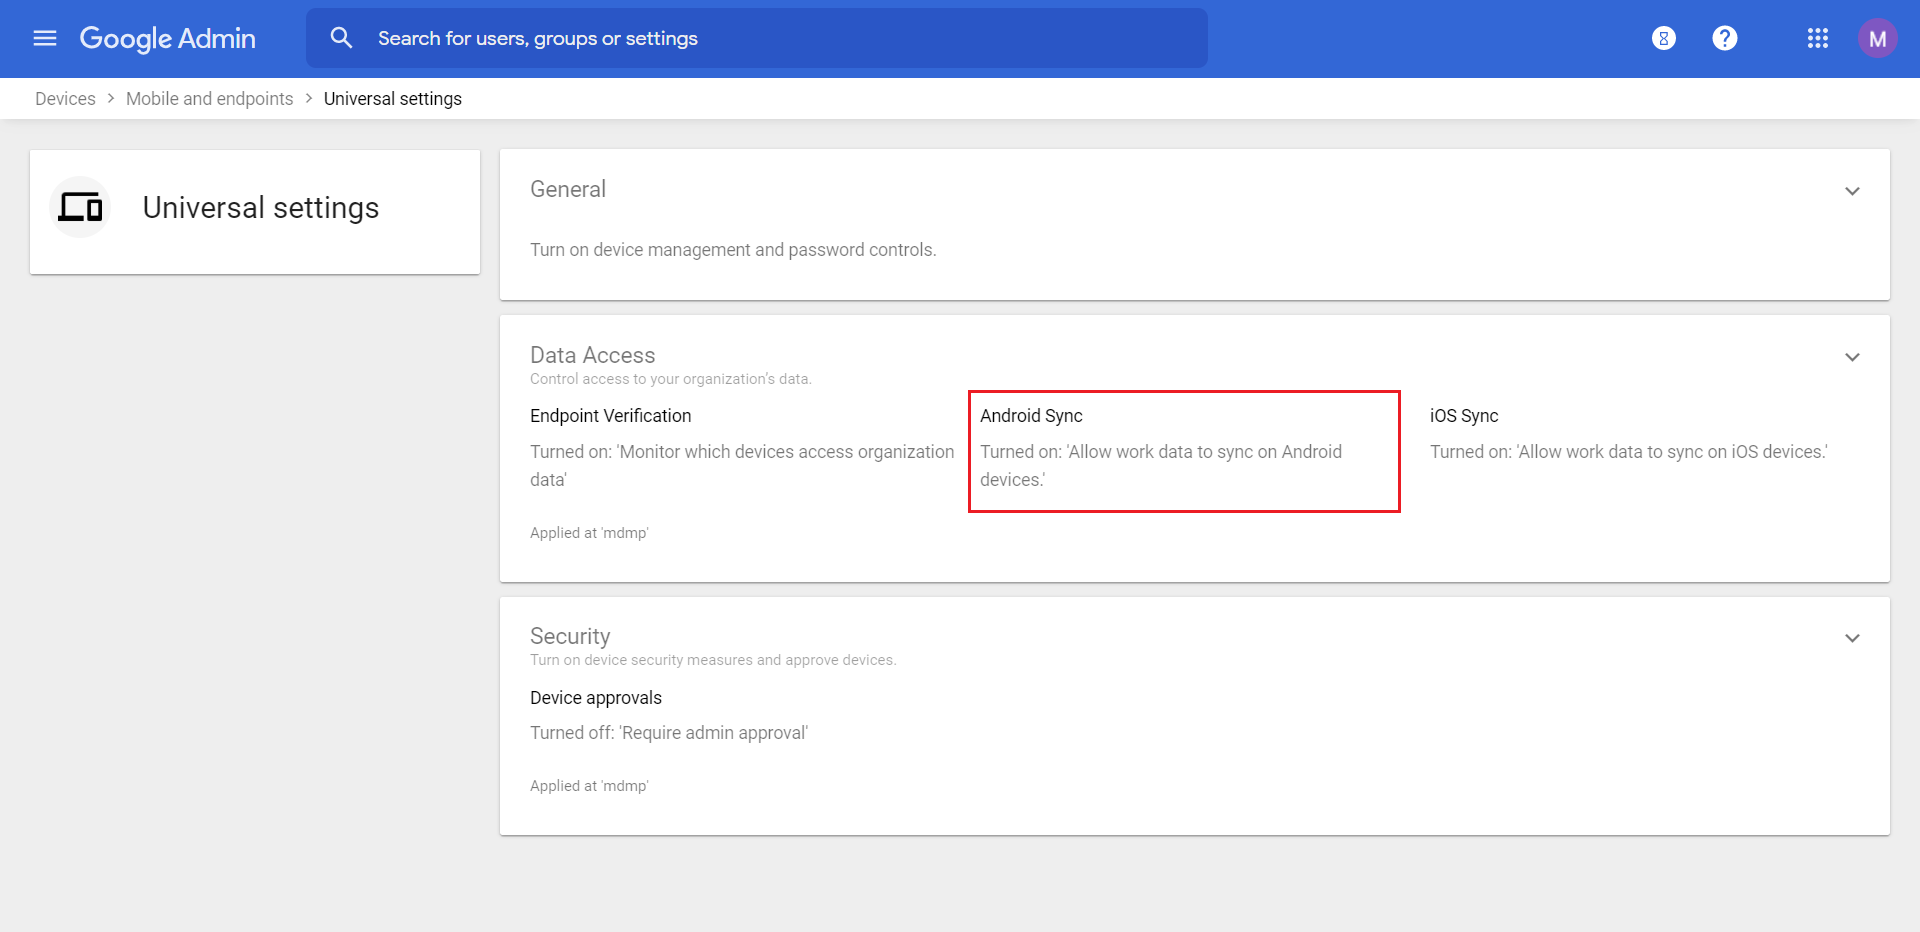Expand the Security section chevron
Image resolution: width=1920 pixels, height=932 pixels.
tap(1852, 638)
